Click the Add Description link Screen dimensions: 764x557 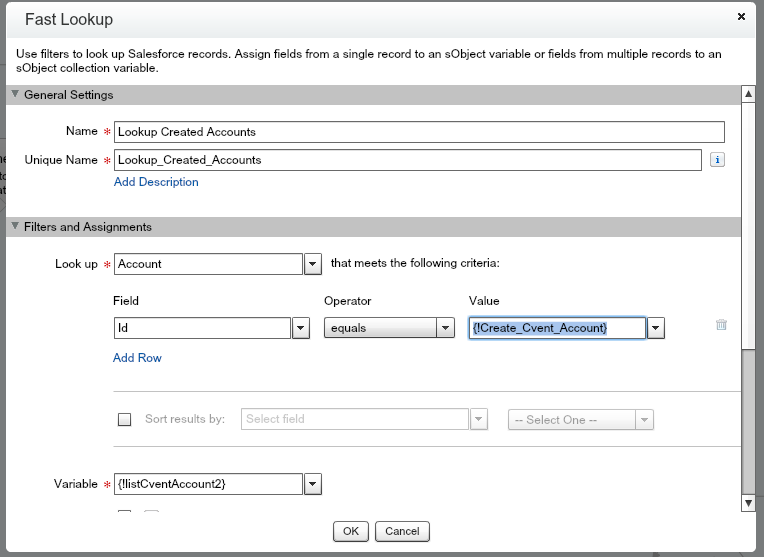pos(156,182)
